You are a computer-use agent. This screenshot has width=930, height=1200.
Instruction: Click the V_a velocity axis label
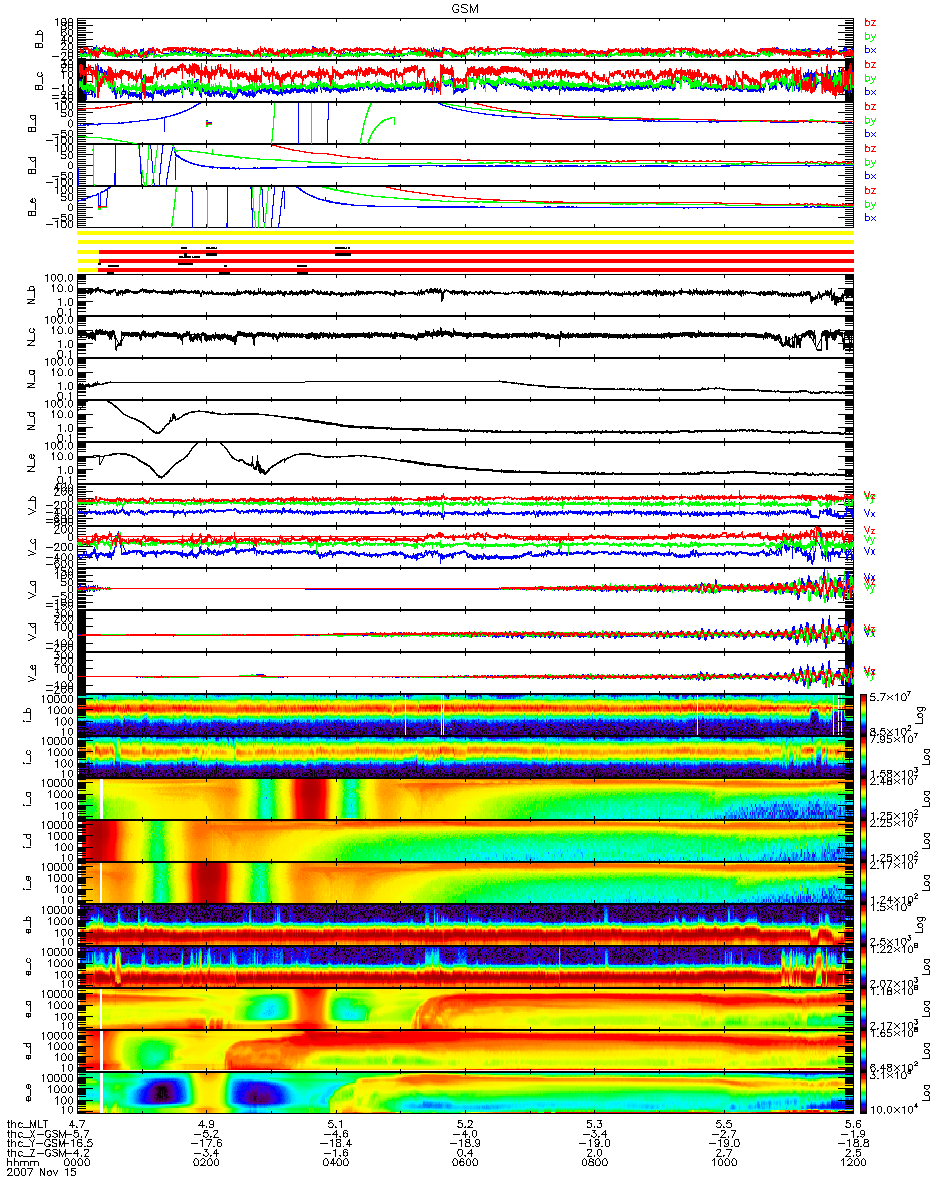[x=31, y=589]
